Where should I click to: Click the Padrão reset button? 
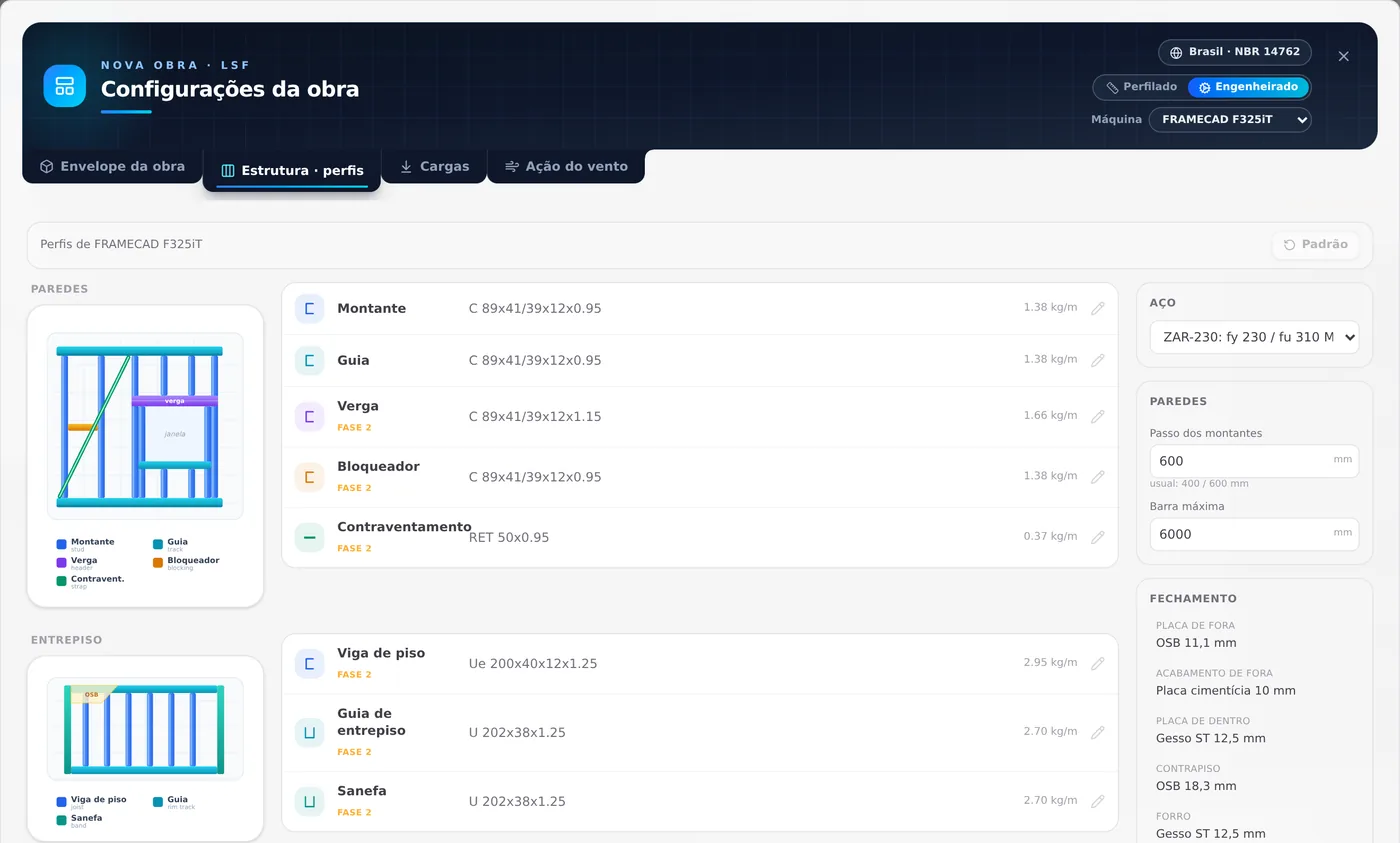(1315, 245)
